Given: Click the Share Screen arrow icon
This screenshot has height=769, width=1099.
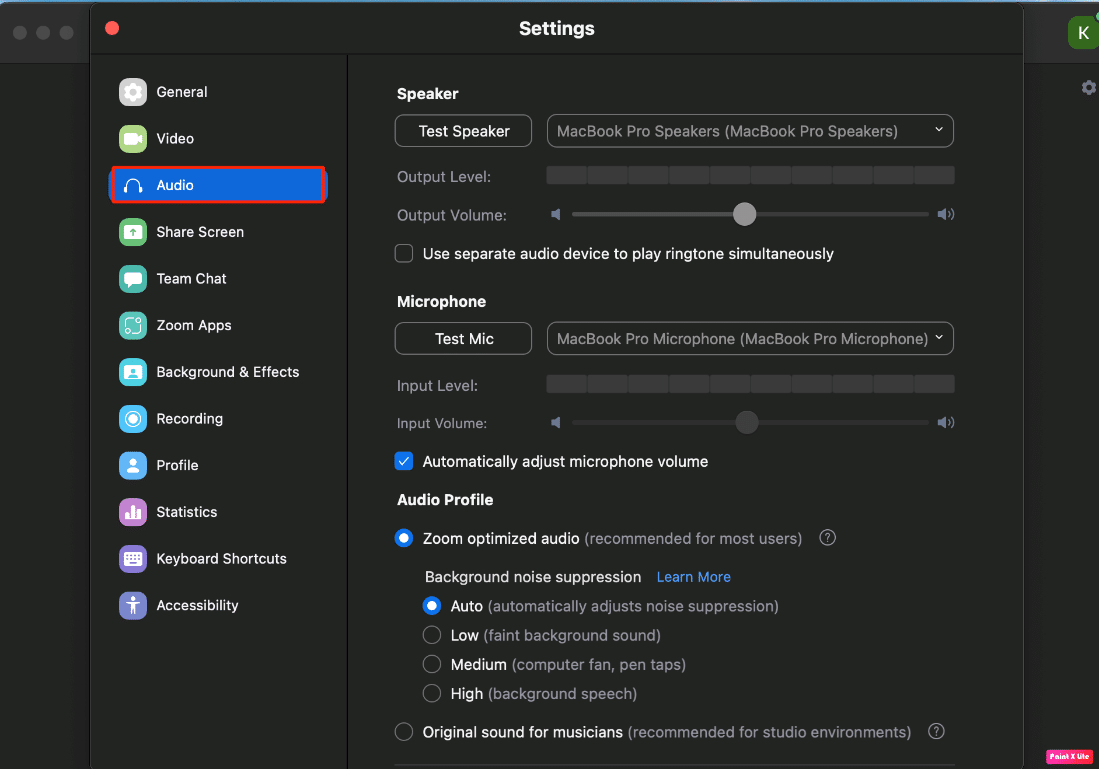Looking at the screenshot, I should pyautogui.click(x=132, y=232).
